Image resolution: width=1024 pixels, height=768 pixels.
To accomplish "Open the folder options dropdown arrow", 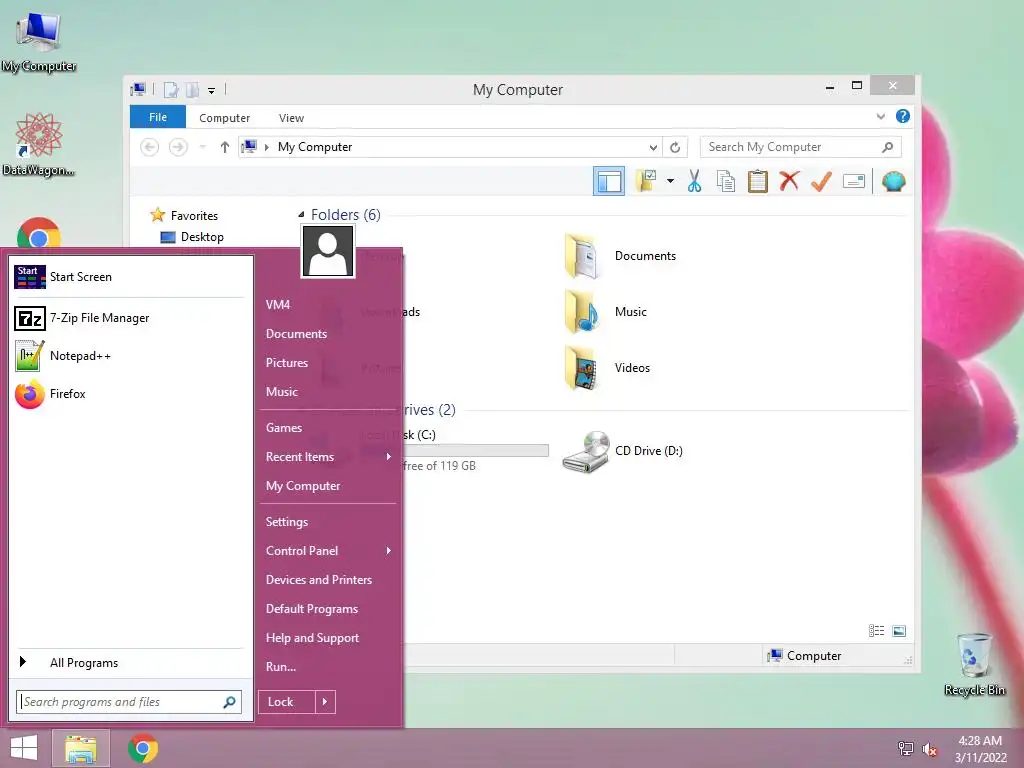I will (670, 181).
